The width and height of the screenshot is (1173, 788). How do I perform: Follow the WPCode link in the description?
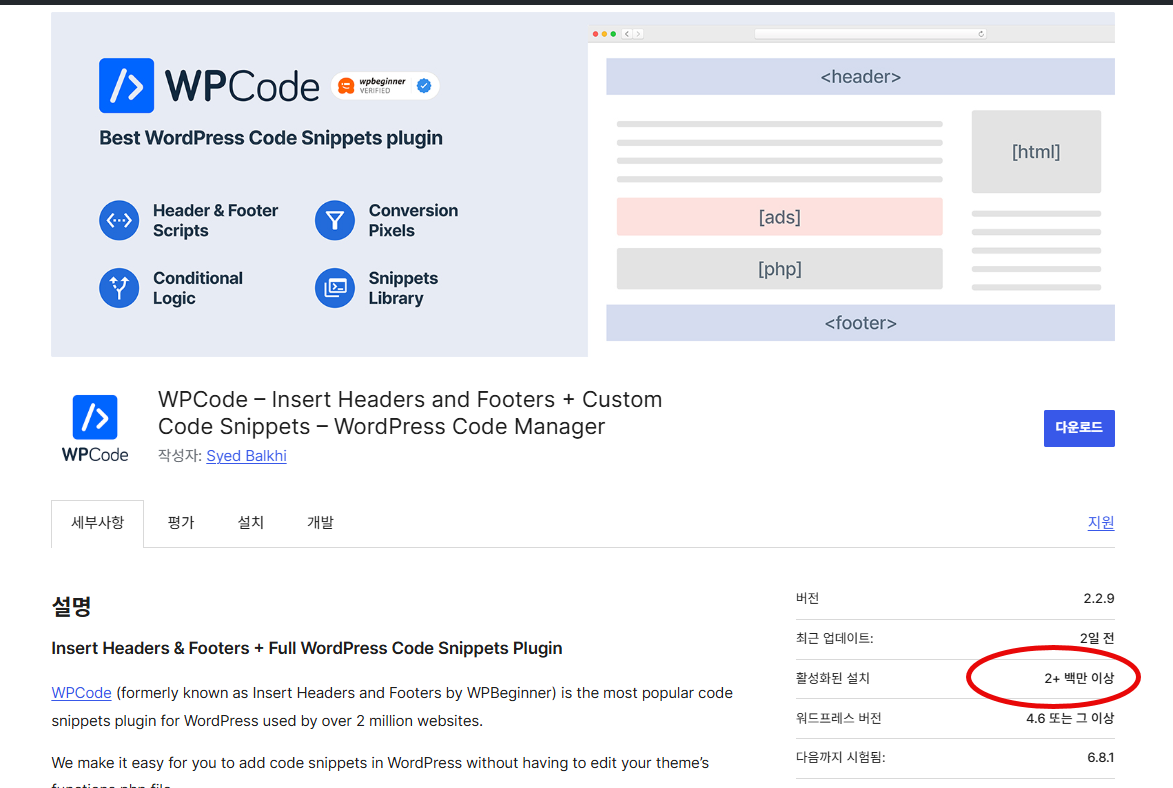pyautogui.click(x=80, y=692)
